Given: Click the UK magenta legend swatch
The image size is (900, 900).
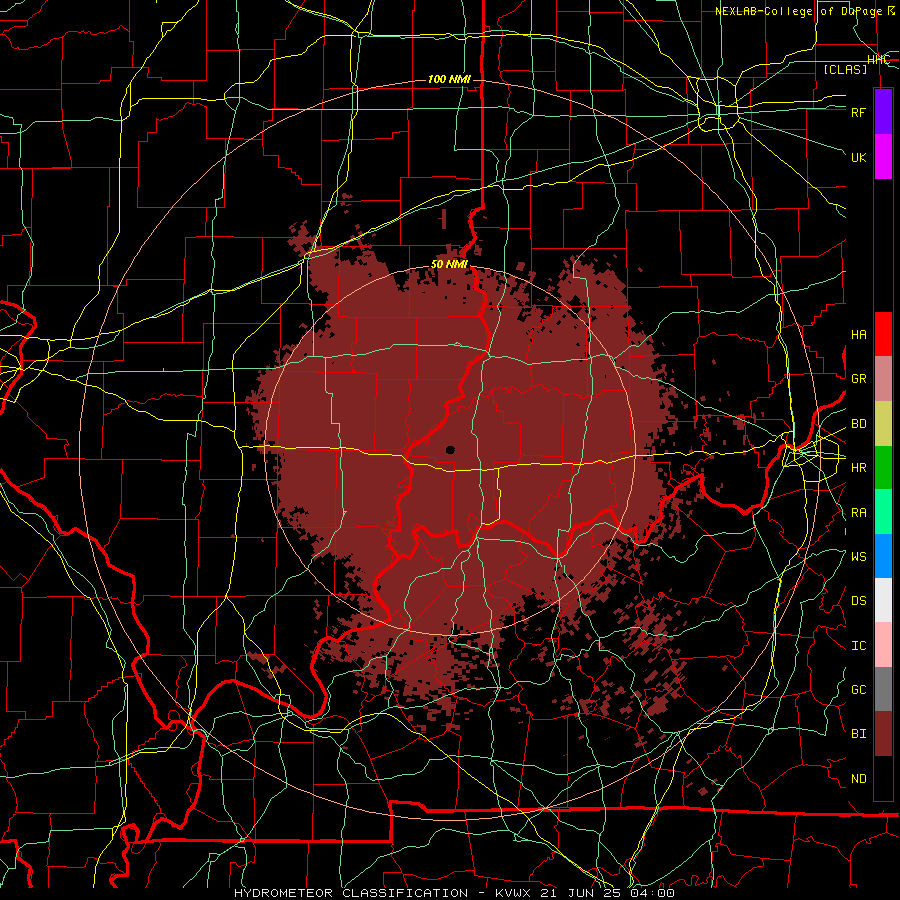Looking at the screenshot, I should 883,157.
